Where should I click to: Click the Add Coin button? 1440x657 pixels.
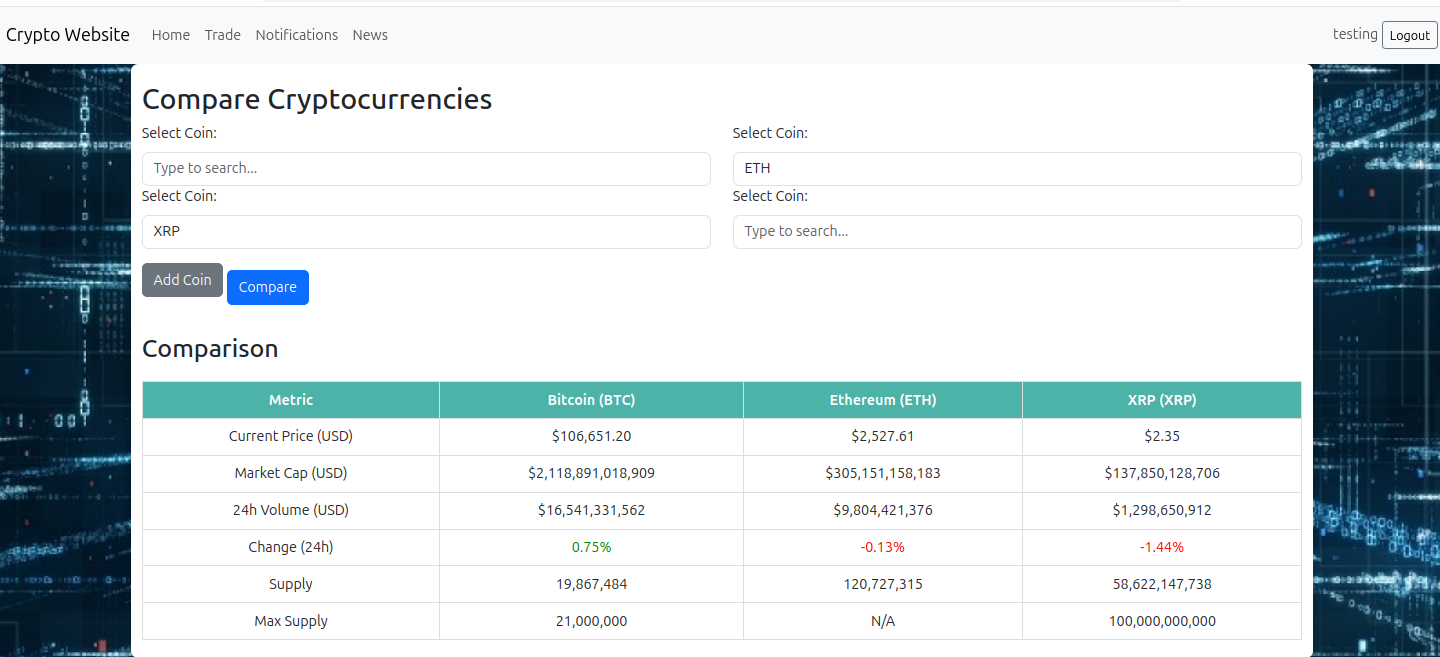182,280
